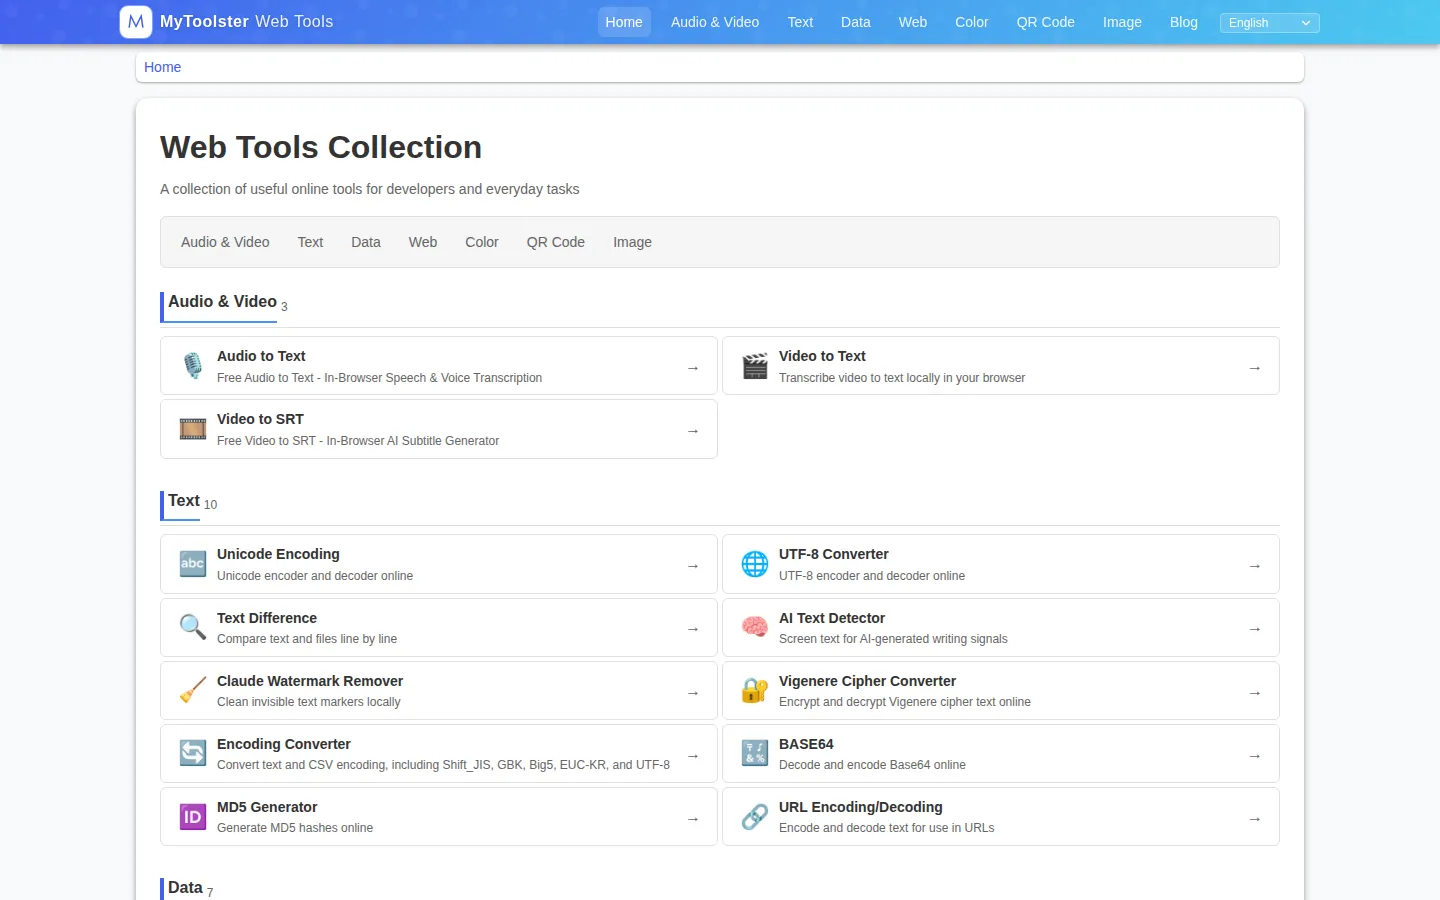
Task: Open the Video to SRT tool title
Action: 260,419
